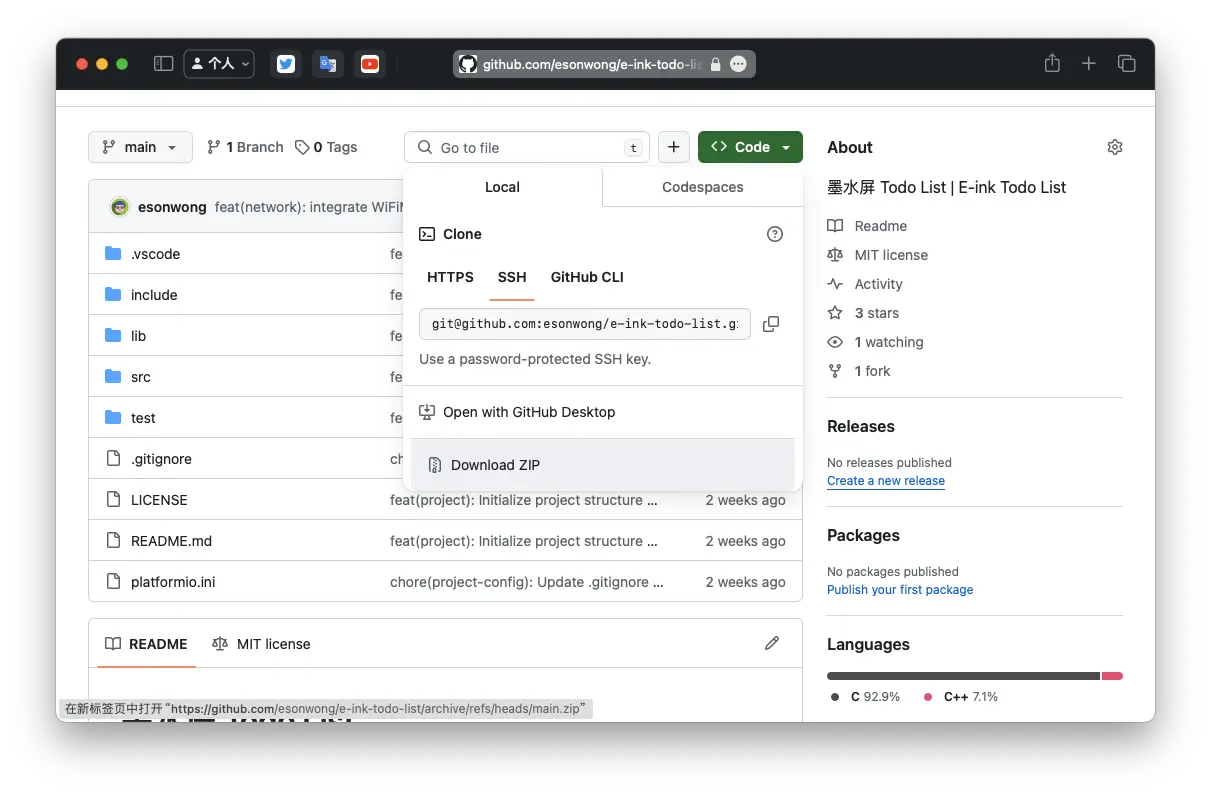This screenshot has width=1211, height=796.
Task: Open the Twitter favorite in toolbar
Action: click(286, 64)
